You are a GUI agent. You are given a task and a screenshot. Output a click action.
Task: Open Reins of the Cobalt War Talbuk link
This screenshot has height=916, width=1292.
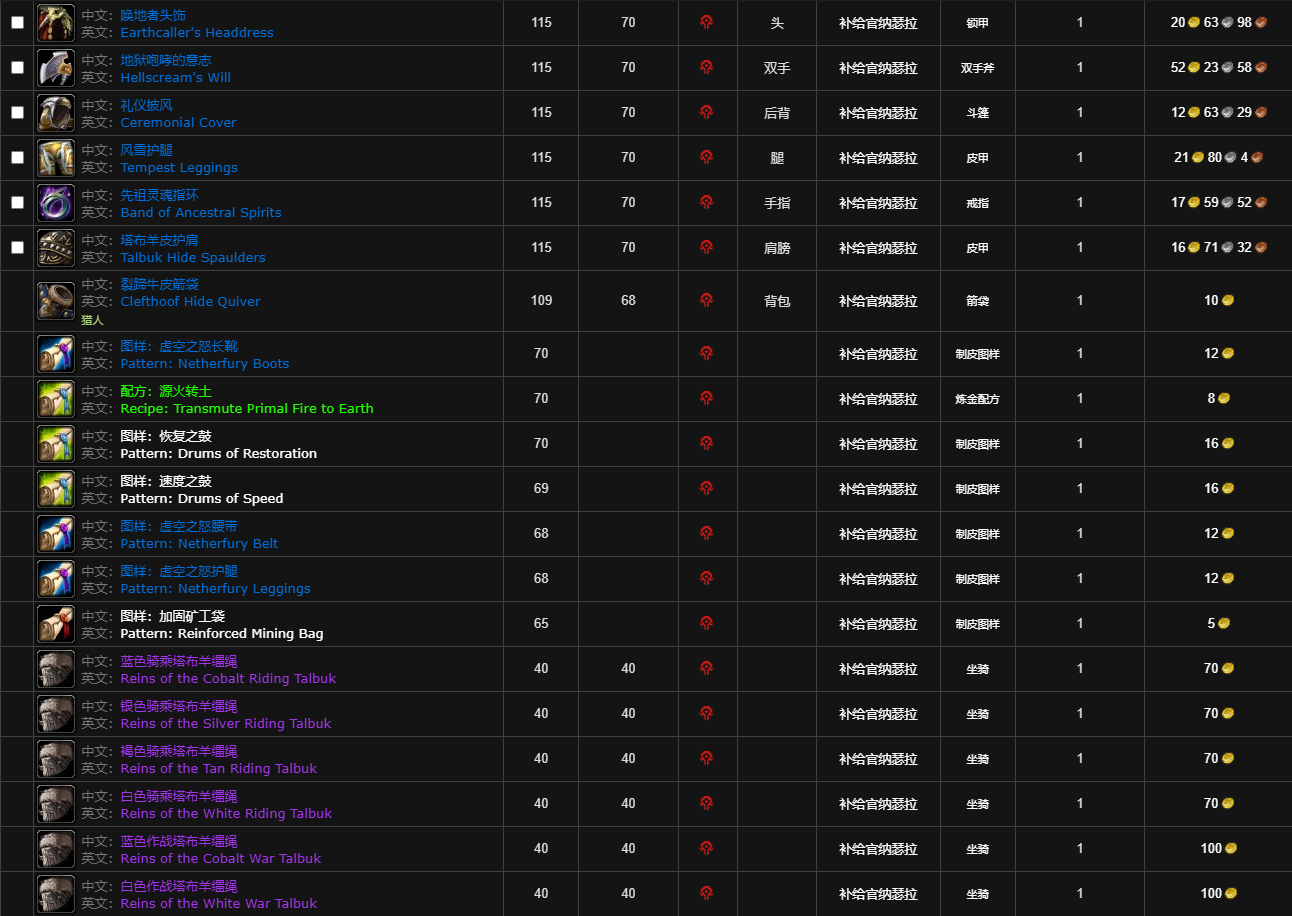221,858
